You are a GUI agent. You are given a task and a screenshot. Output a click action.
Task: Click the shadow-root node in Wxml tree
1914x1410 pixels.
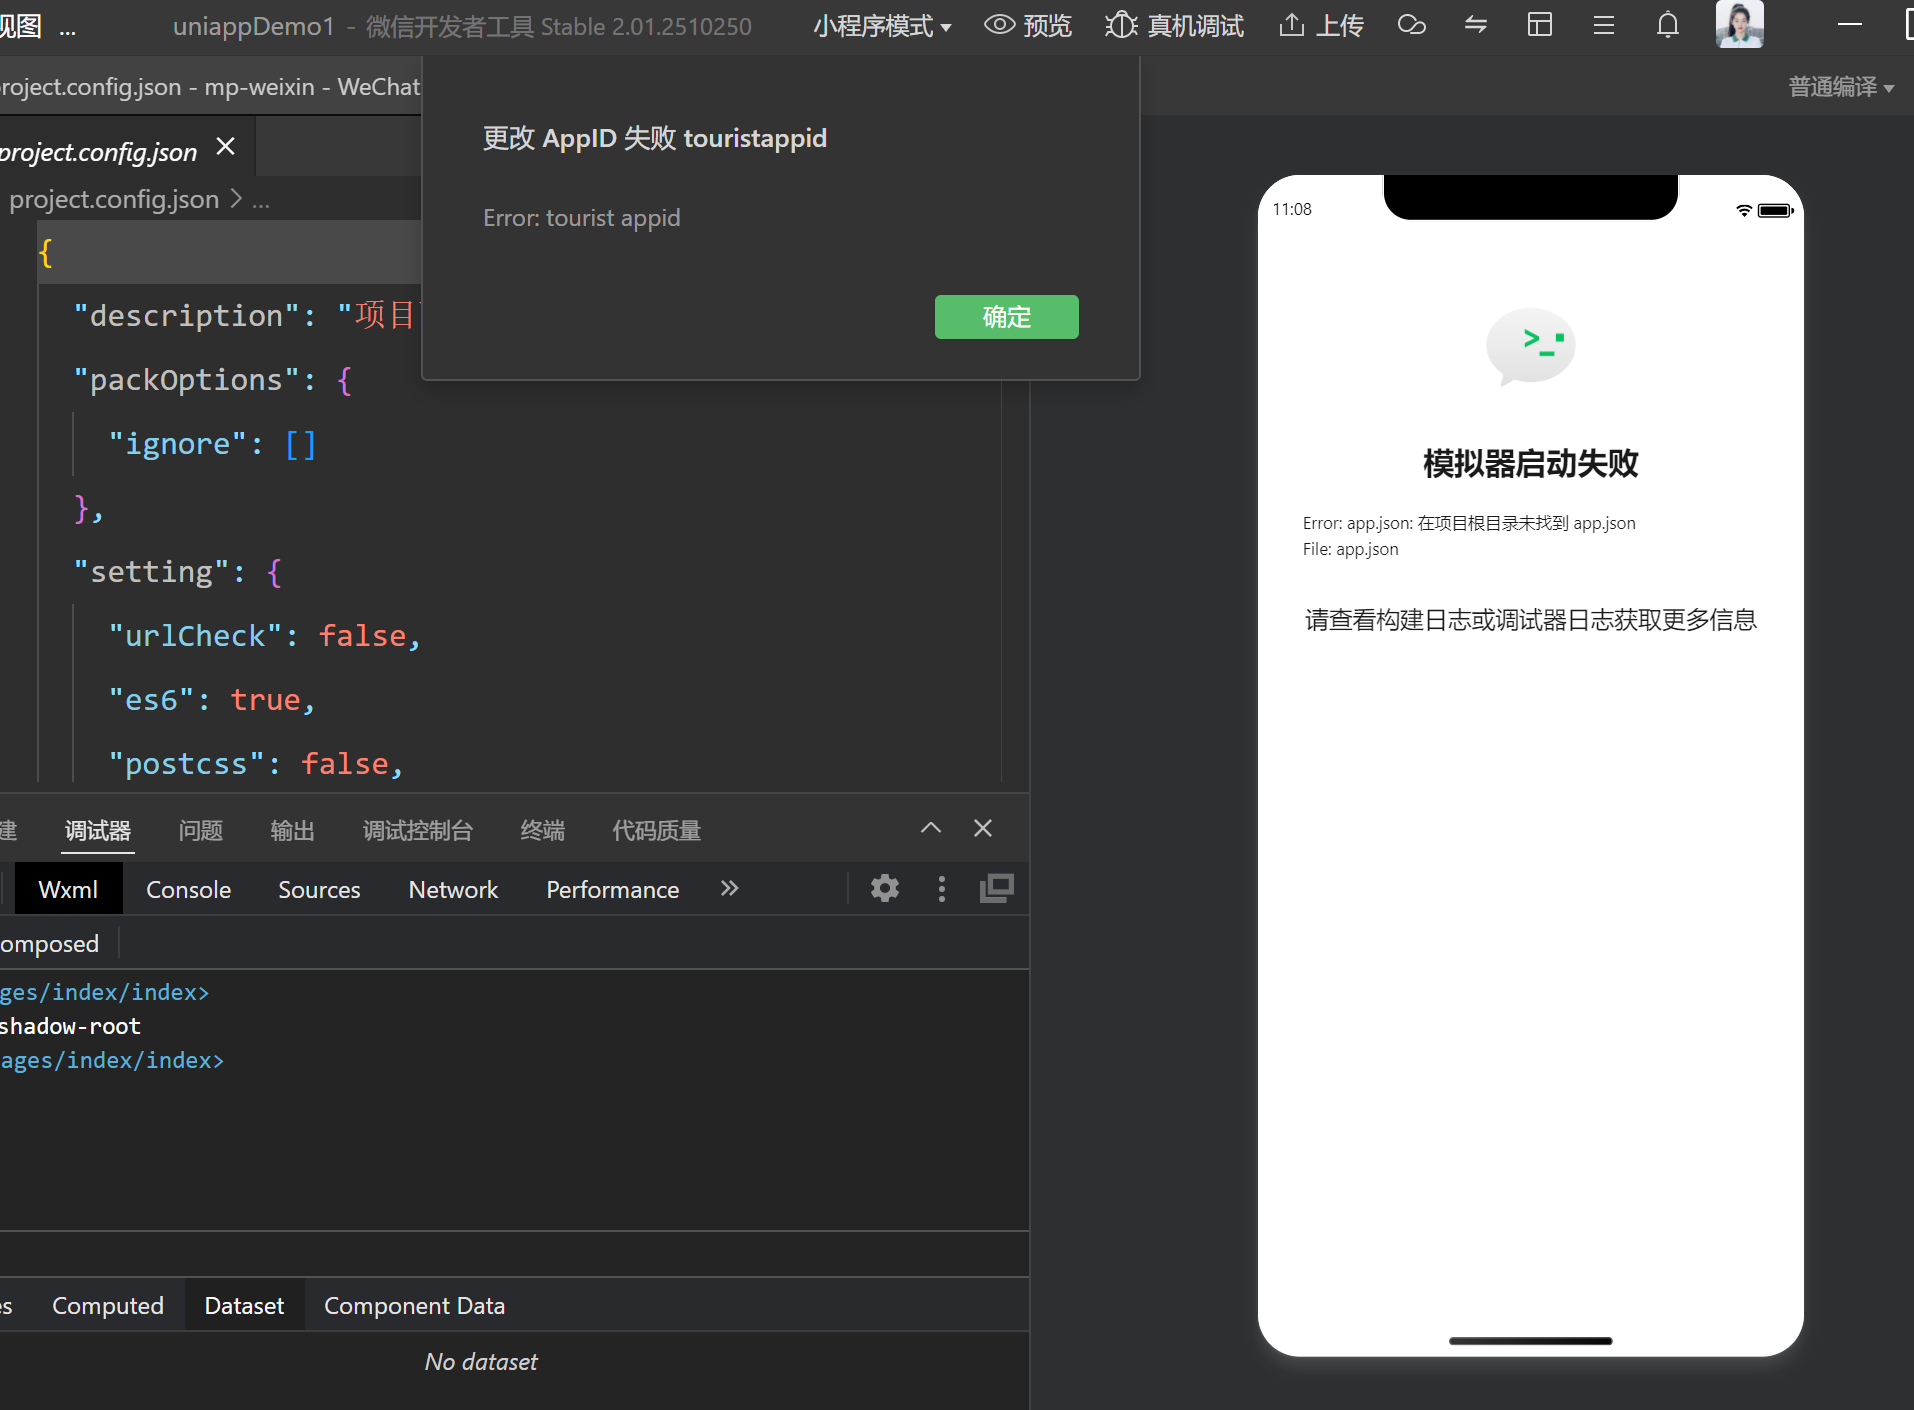71,1026
